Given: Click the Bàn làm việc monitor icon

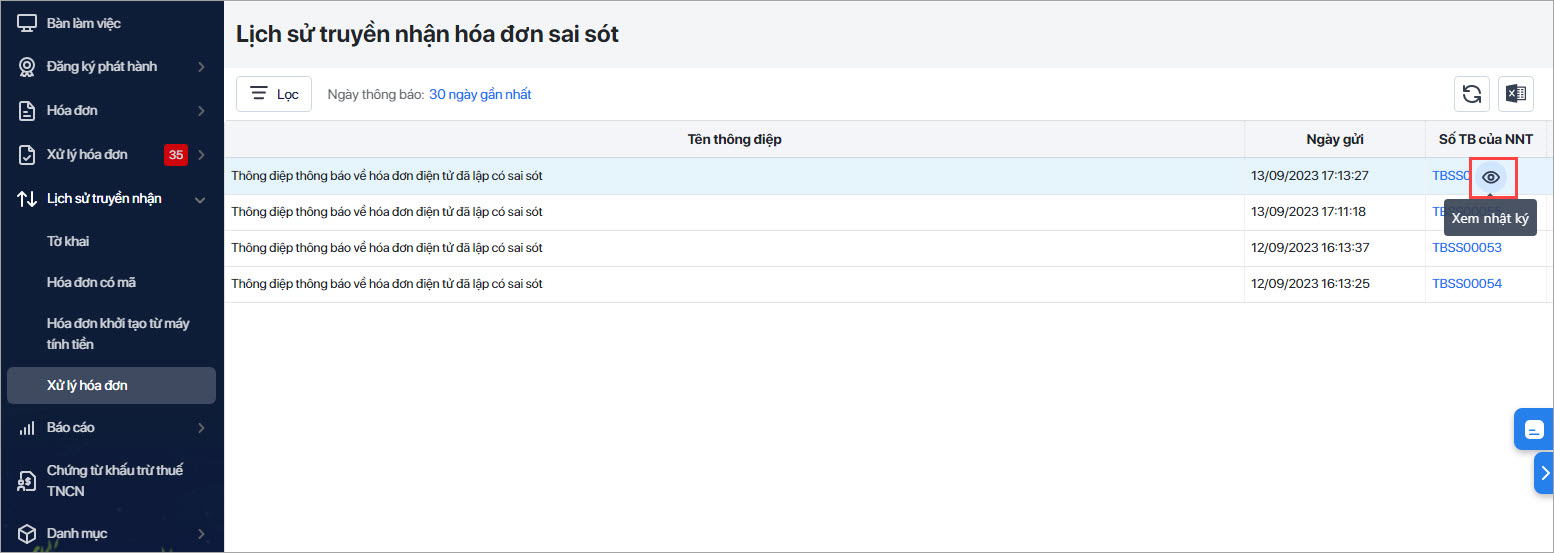Looking at the screenshot, I should (27, 23).
